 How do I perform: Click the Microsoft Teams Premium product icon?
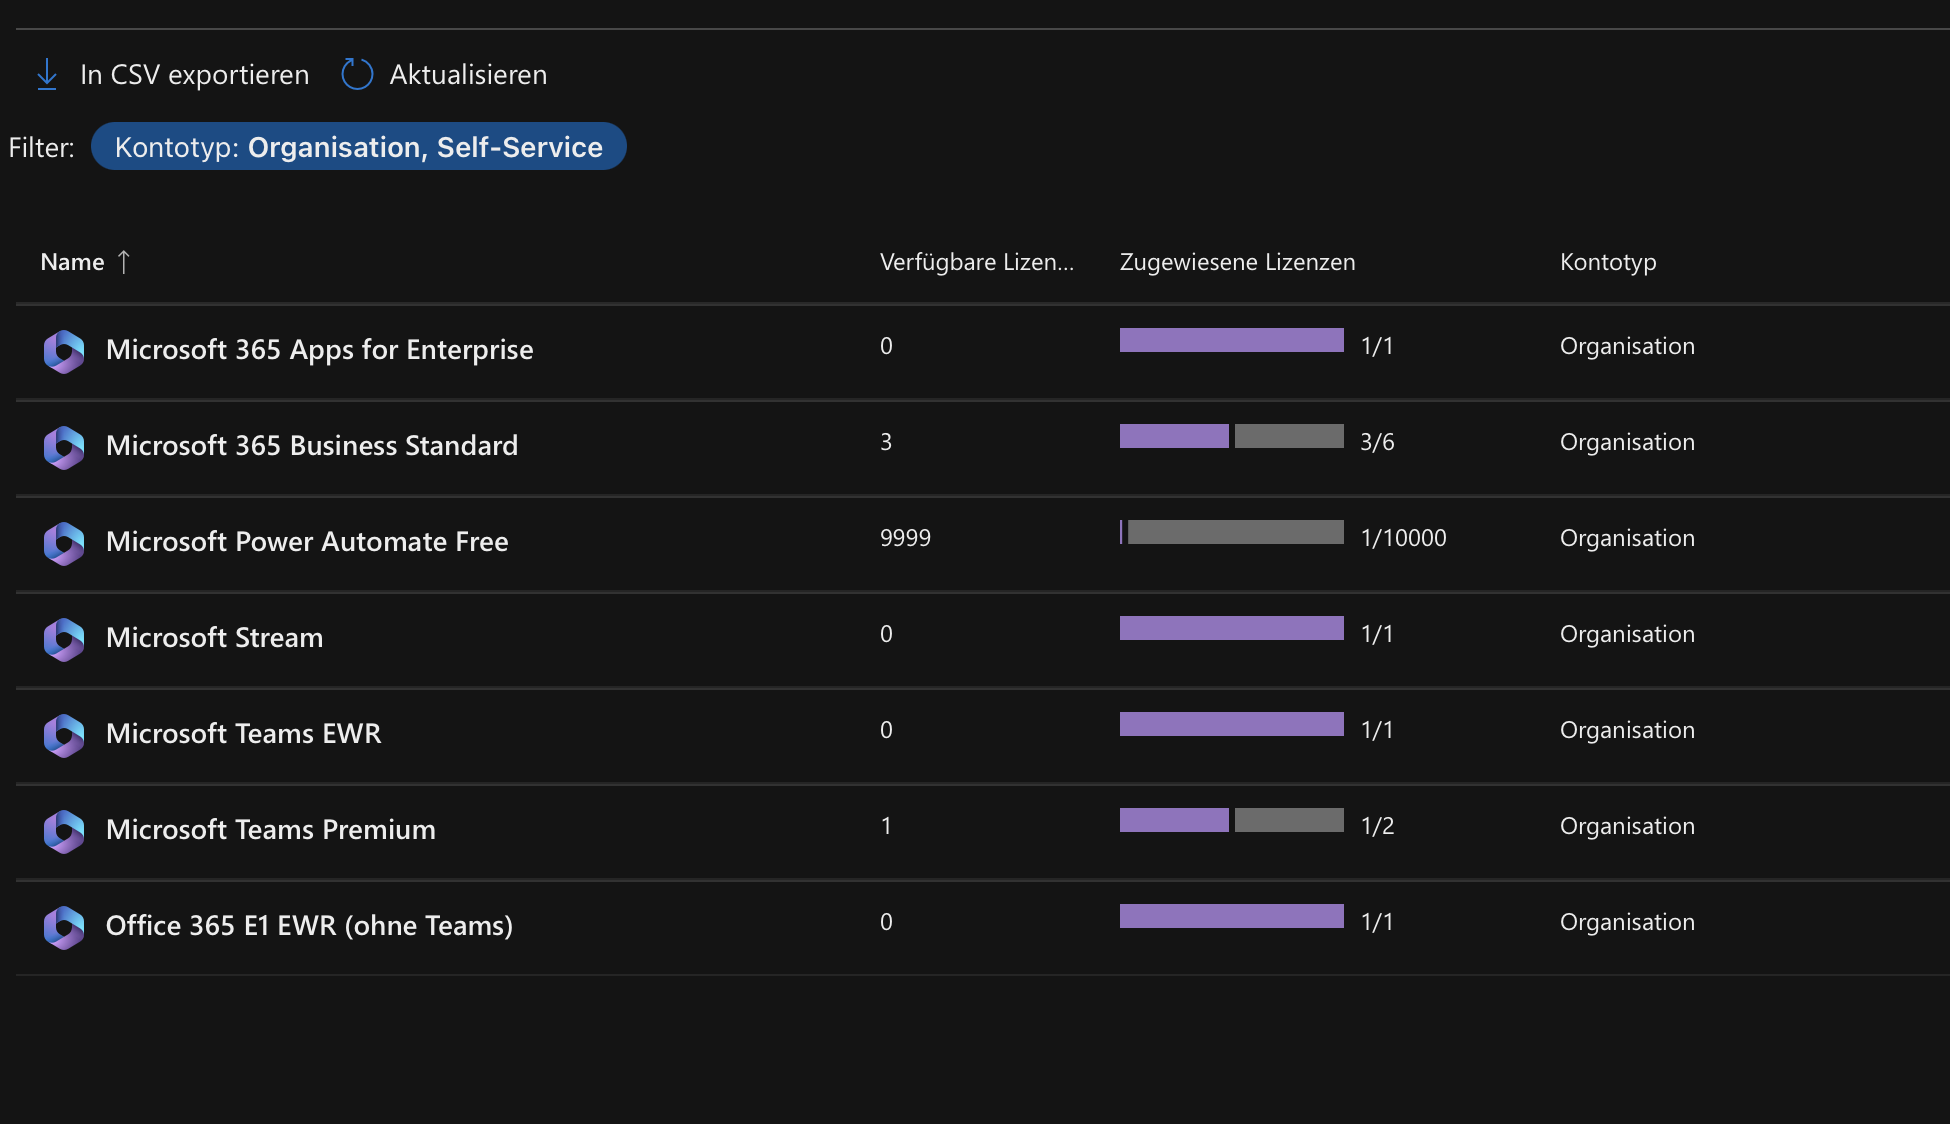click(64, 831)
